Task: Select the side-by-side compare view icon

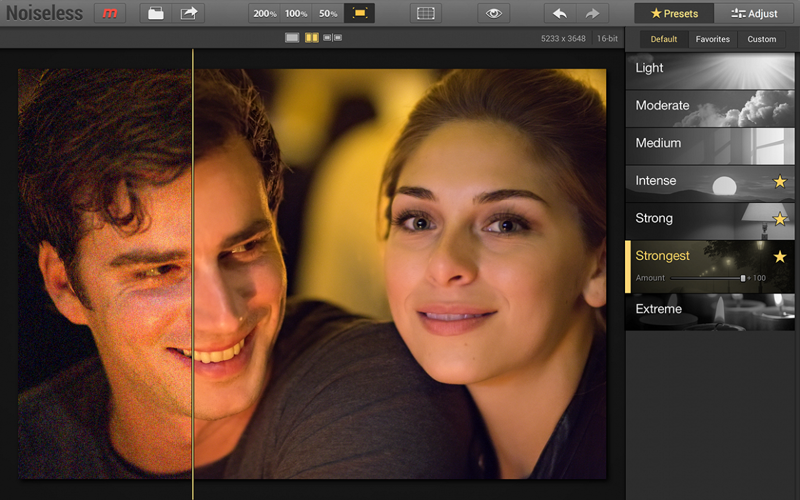Action: (x=332, y=38)
